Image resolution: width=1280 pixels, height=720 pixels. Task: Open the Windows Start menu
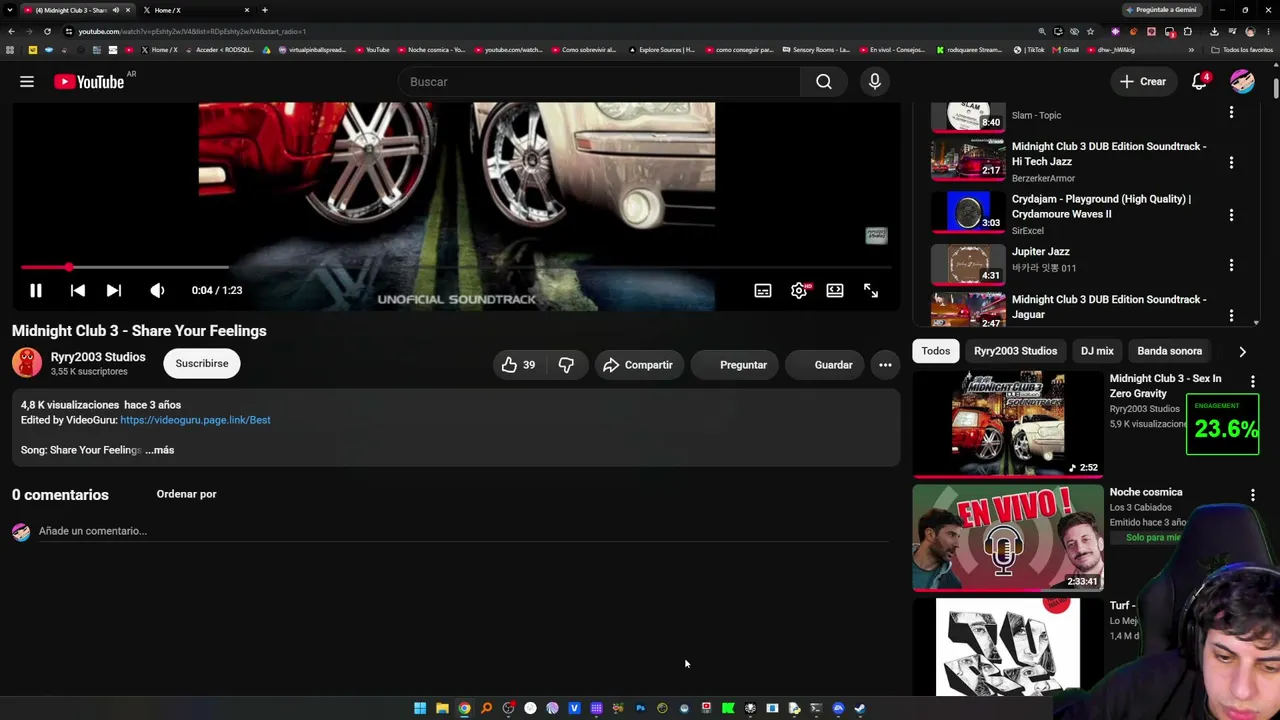click(420, 708)
